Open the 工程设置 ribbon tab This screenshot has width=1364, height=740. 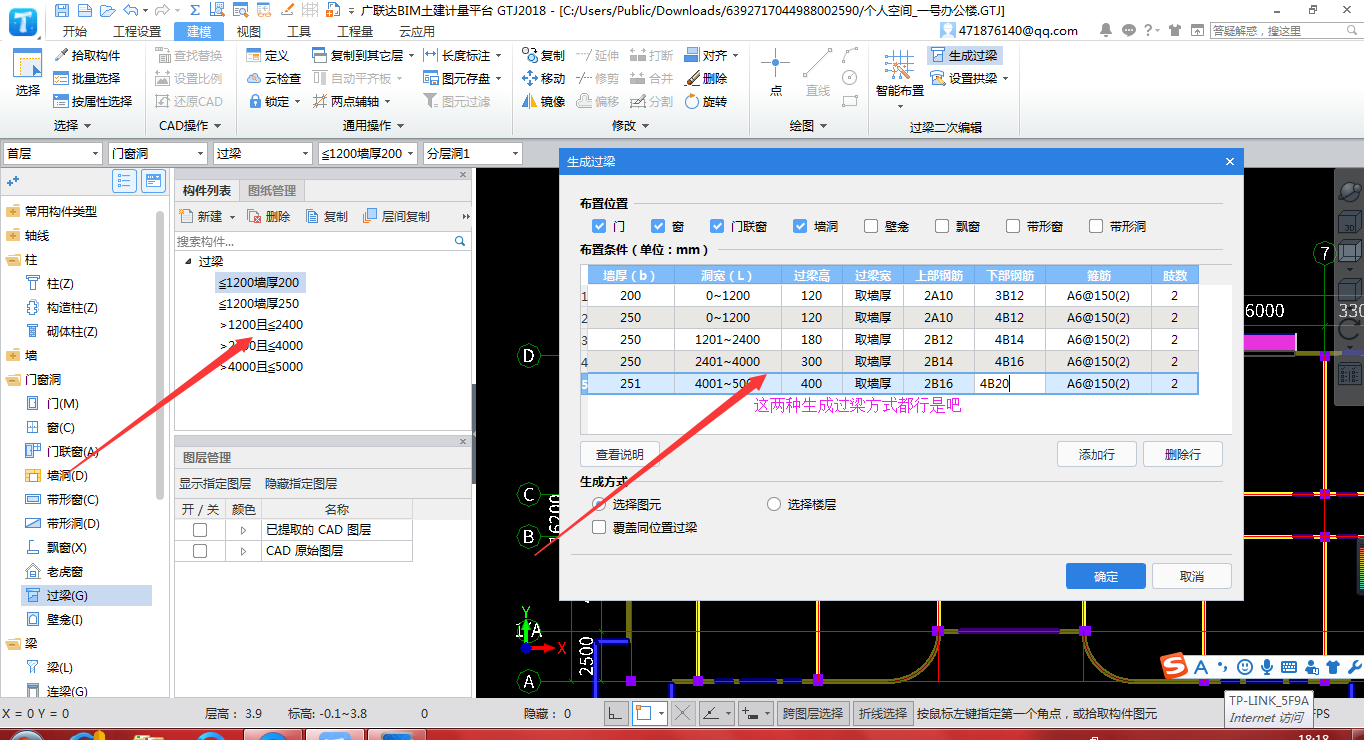click(x=137, y=31)
